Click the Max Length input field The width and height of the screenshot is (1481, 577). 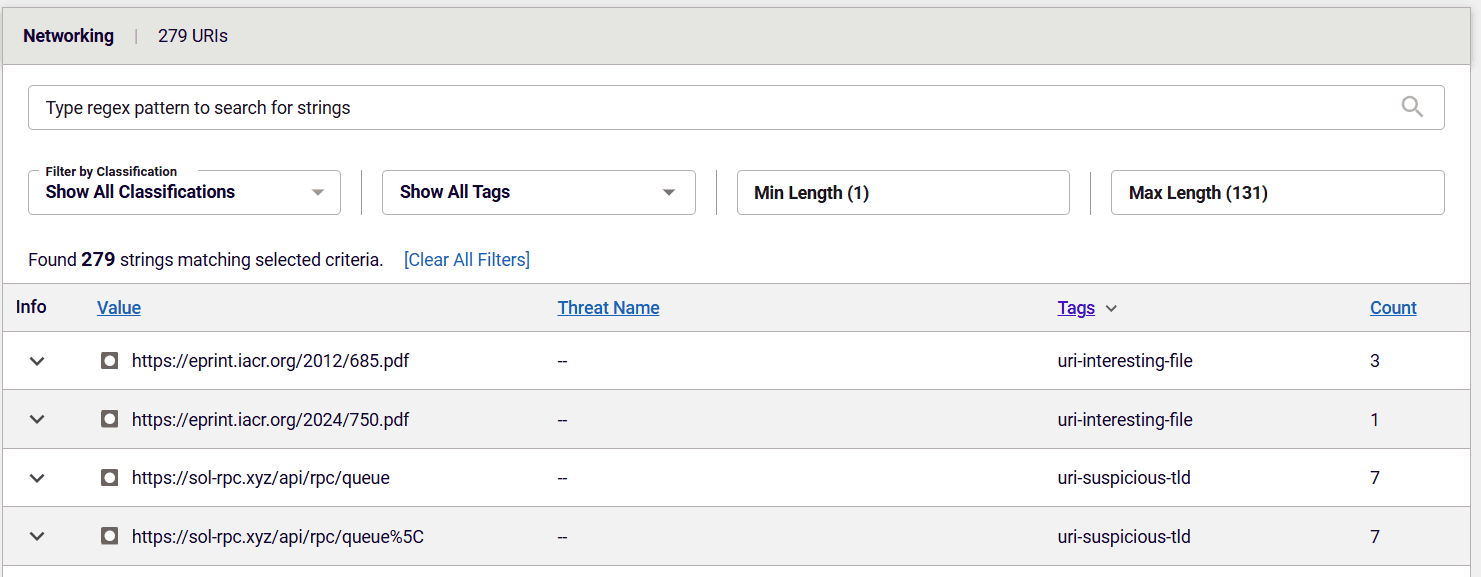pyautogui.click(x=1278, y=192)
